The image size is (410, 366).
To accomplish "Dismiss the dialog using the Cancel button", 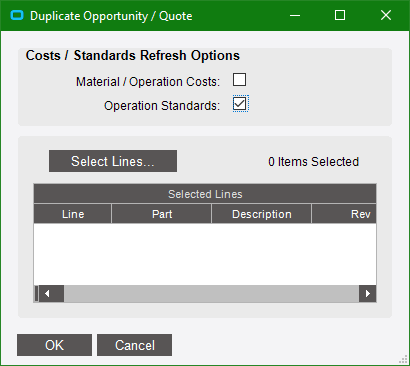I will click(135, 345).
